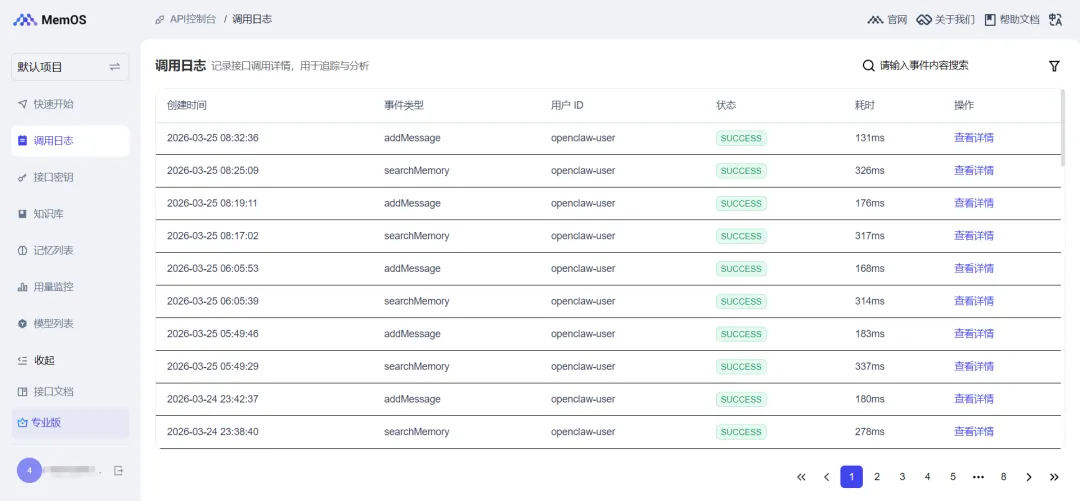Image resolution: width=1080 pixels, height=501 pixels.
Task: Go to page 2 of logs
Action: click(x=877, y=477)
